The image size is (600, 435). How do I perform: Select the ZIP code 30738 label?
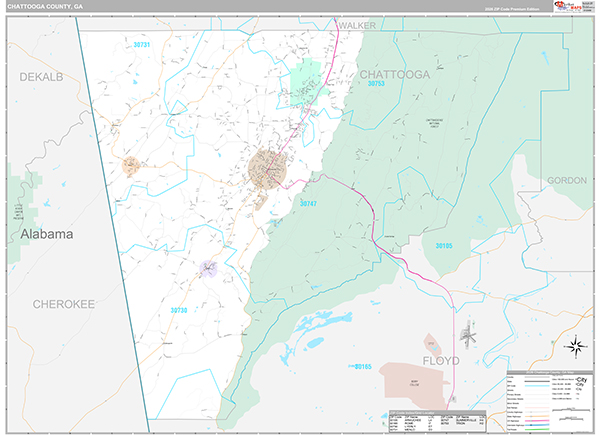(x=178, y=310)
